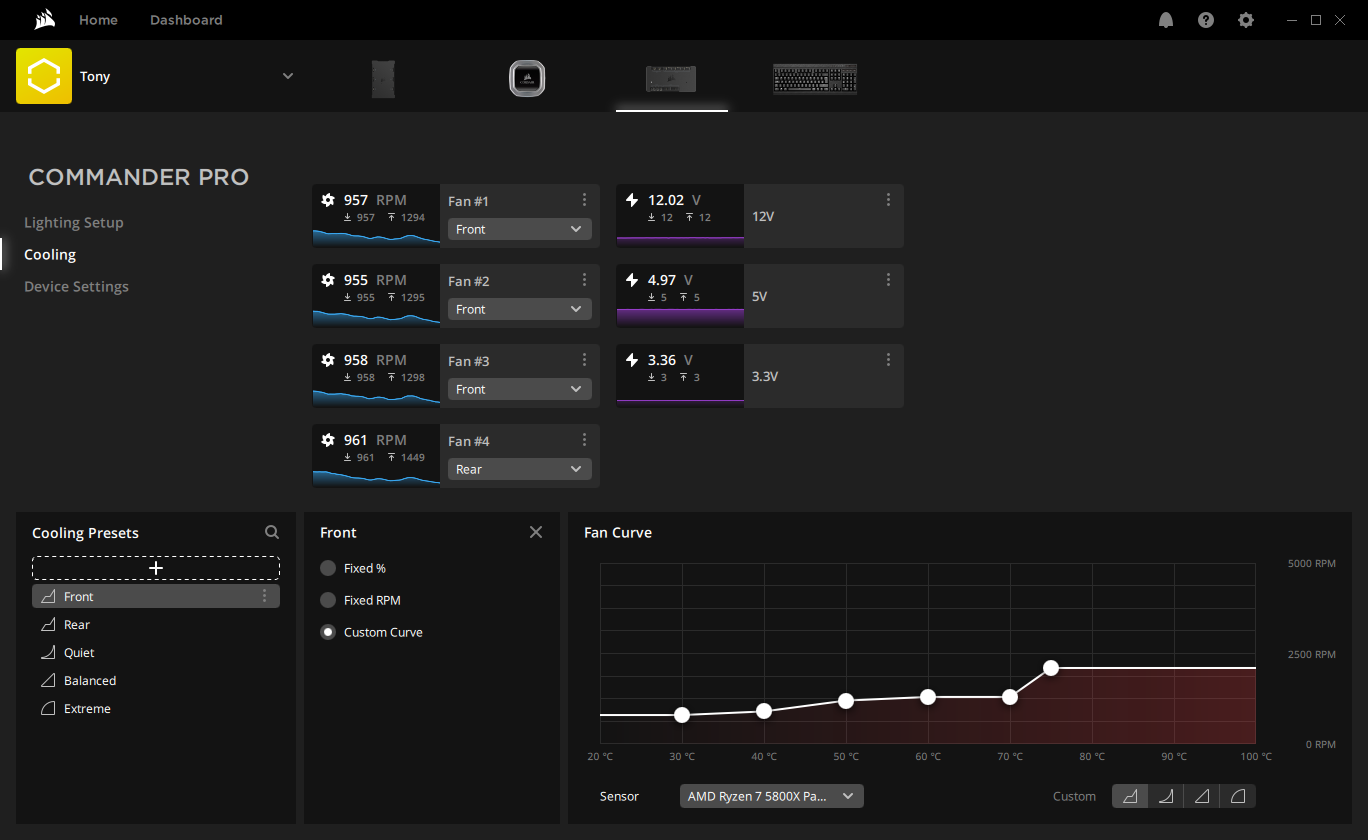Open Fan #4 three-dot options menu
This screenshot has width=1368, height=840.
(585, 440)
